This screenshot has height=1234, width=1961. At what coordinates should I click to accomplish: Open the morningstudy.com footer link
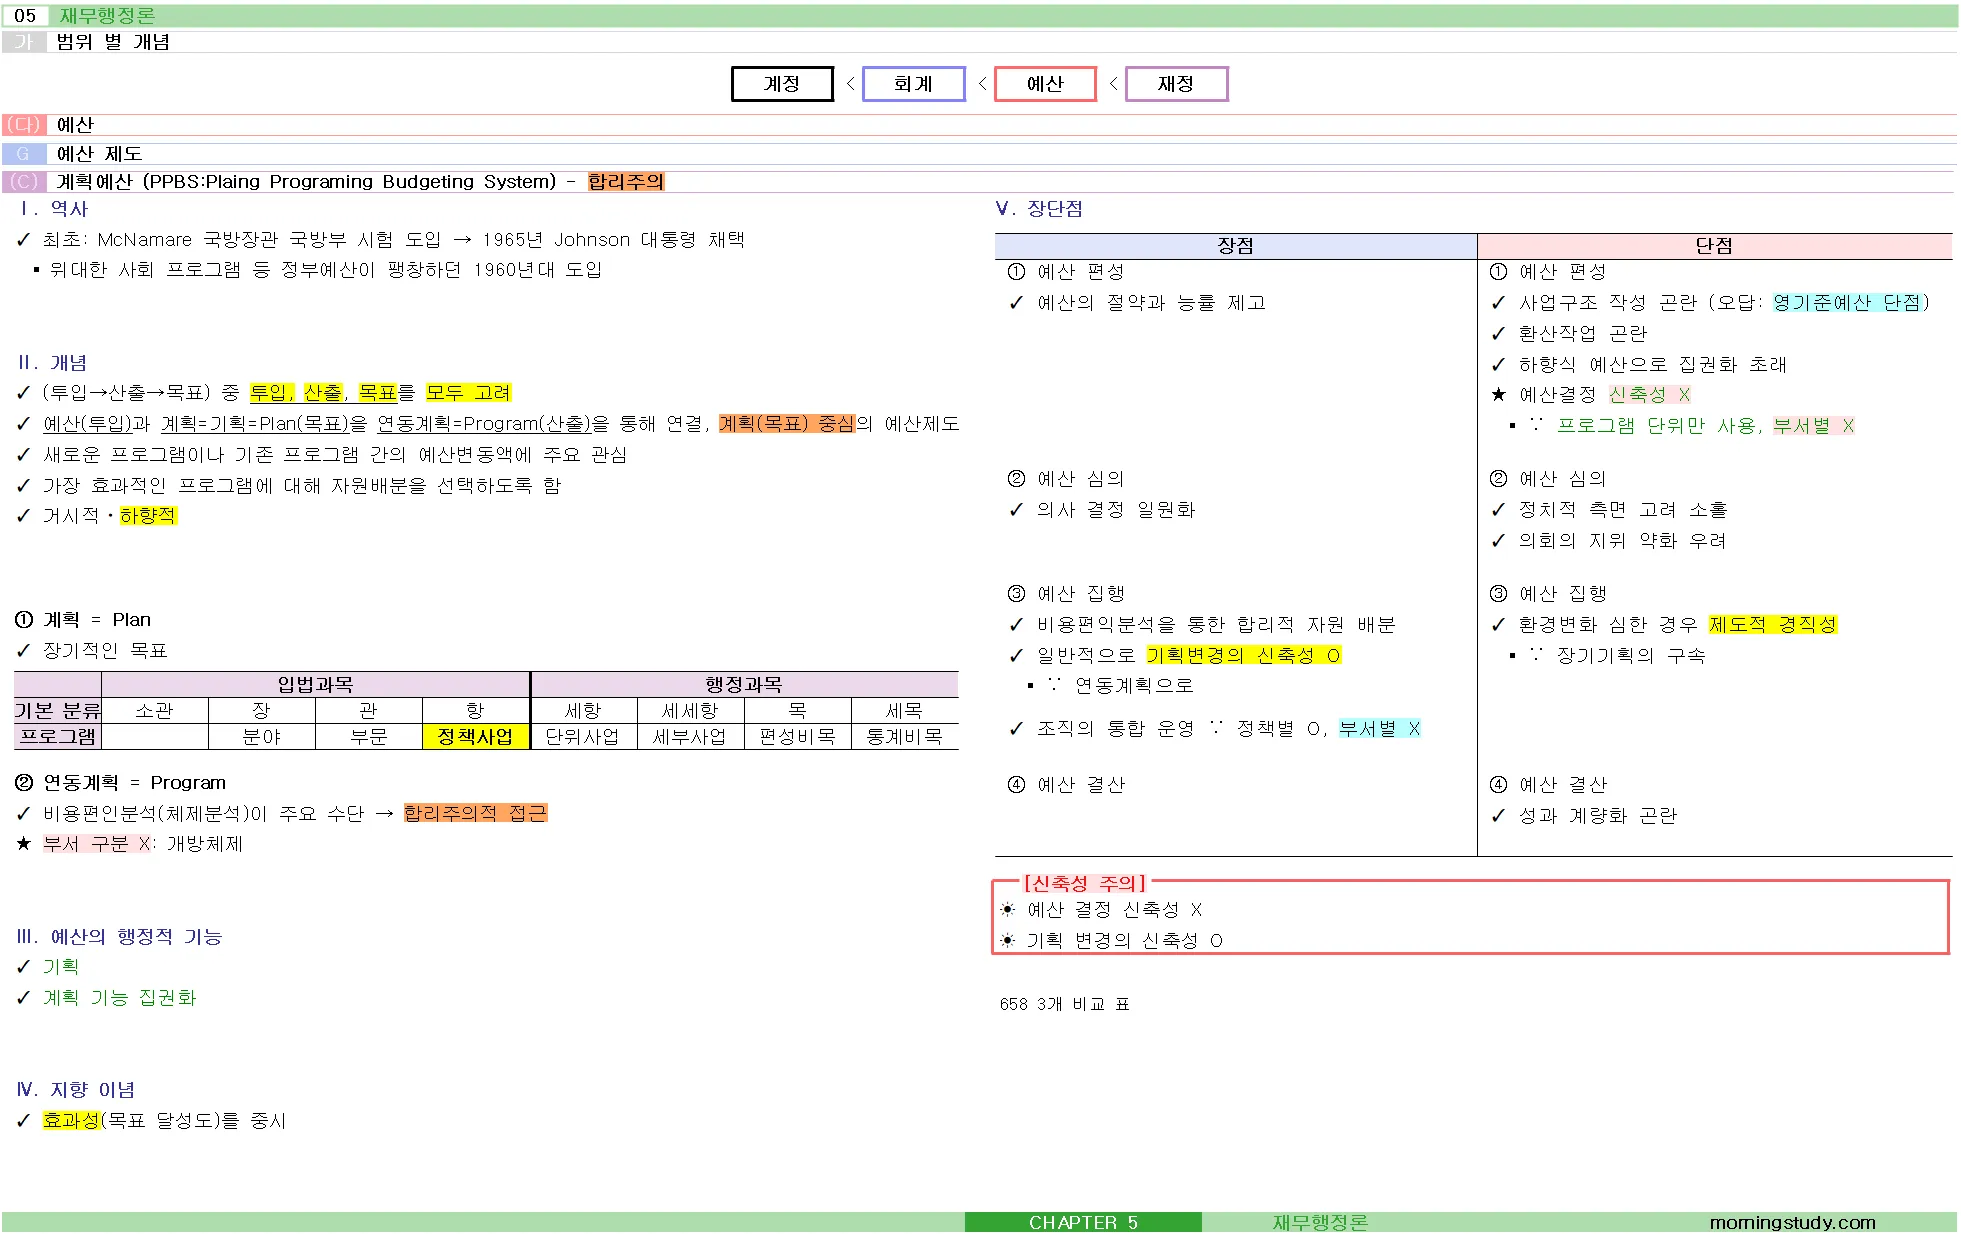coord(1792,1223)
